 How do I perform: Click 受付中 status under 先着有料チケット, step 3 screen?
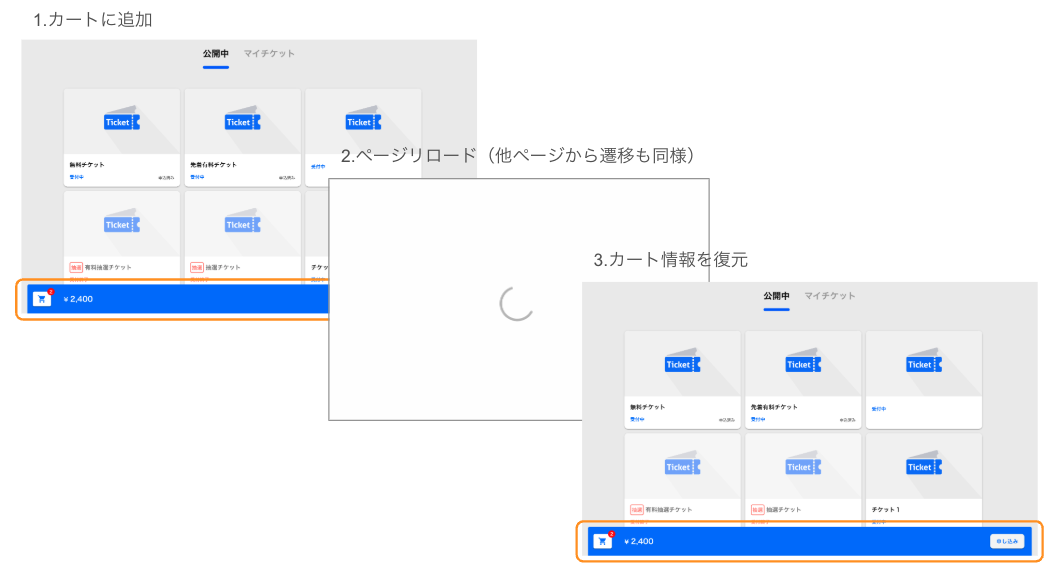pyautogui.click(x=757, y=419)
